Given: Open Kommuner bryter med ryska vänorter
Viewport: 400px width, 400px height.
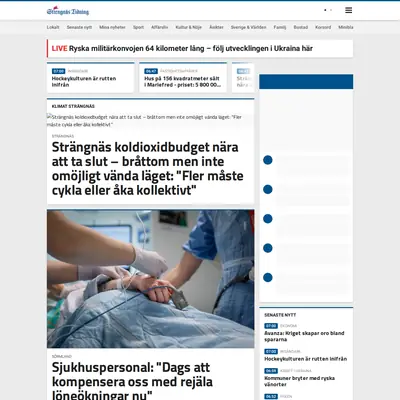Looking at the screenshot, I should tap(300, 381).
